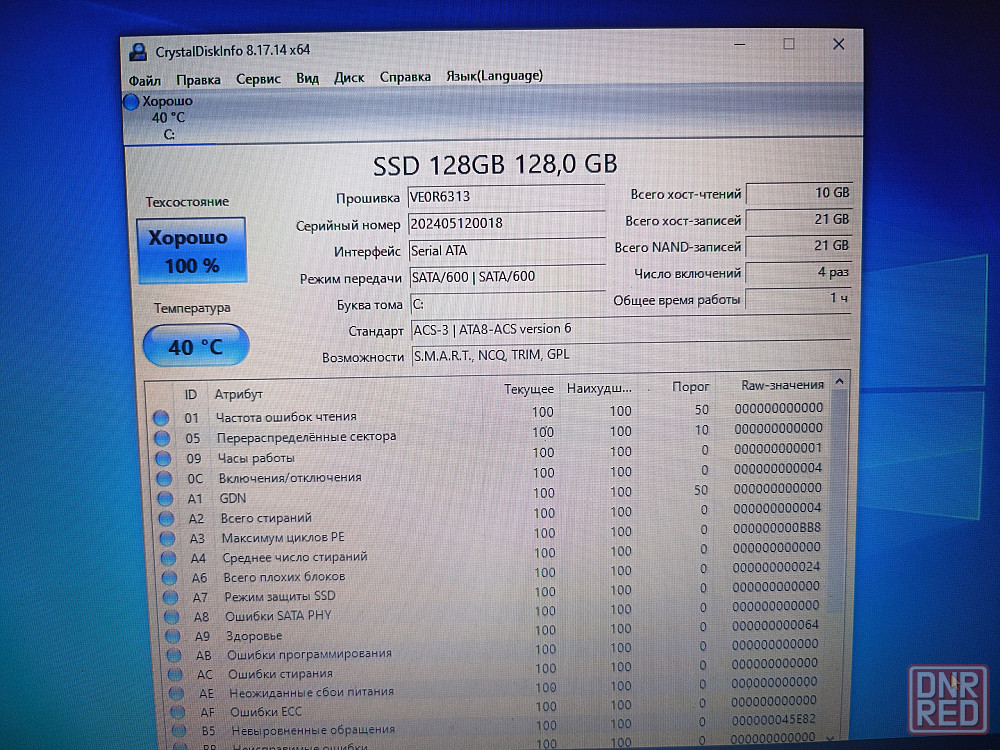Click the transfer mode field SATA/600
The height and width of the screenshot is (750, 1000).
507,277
